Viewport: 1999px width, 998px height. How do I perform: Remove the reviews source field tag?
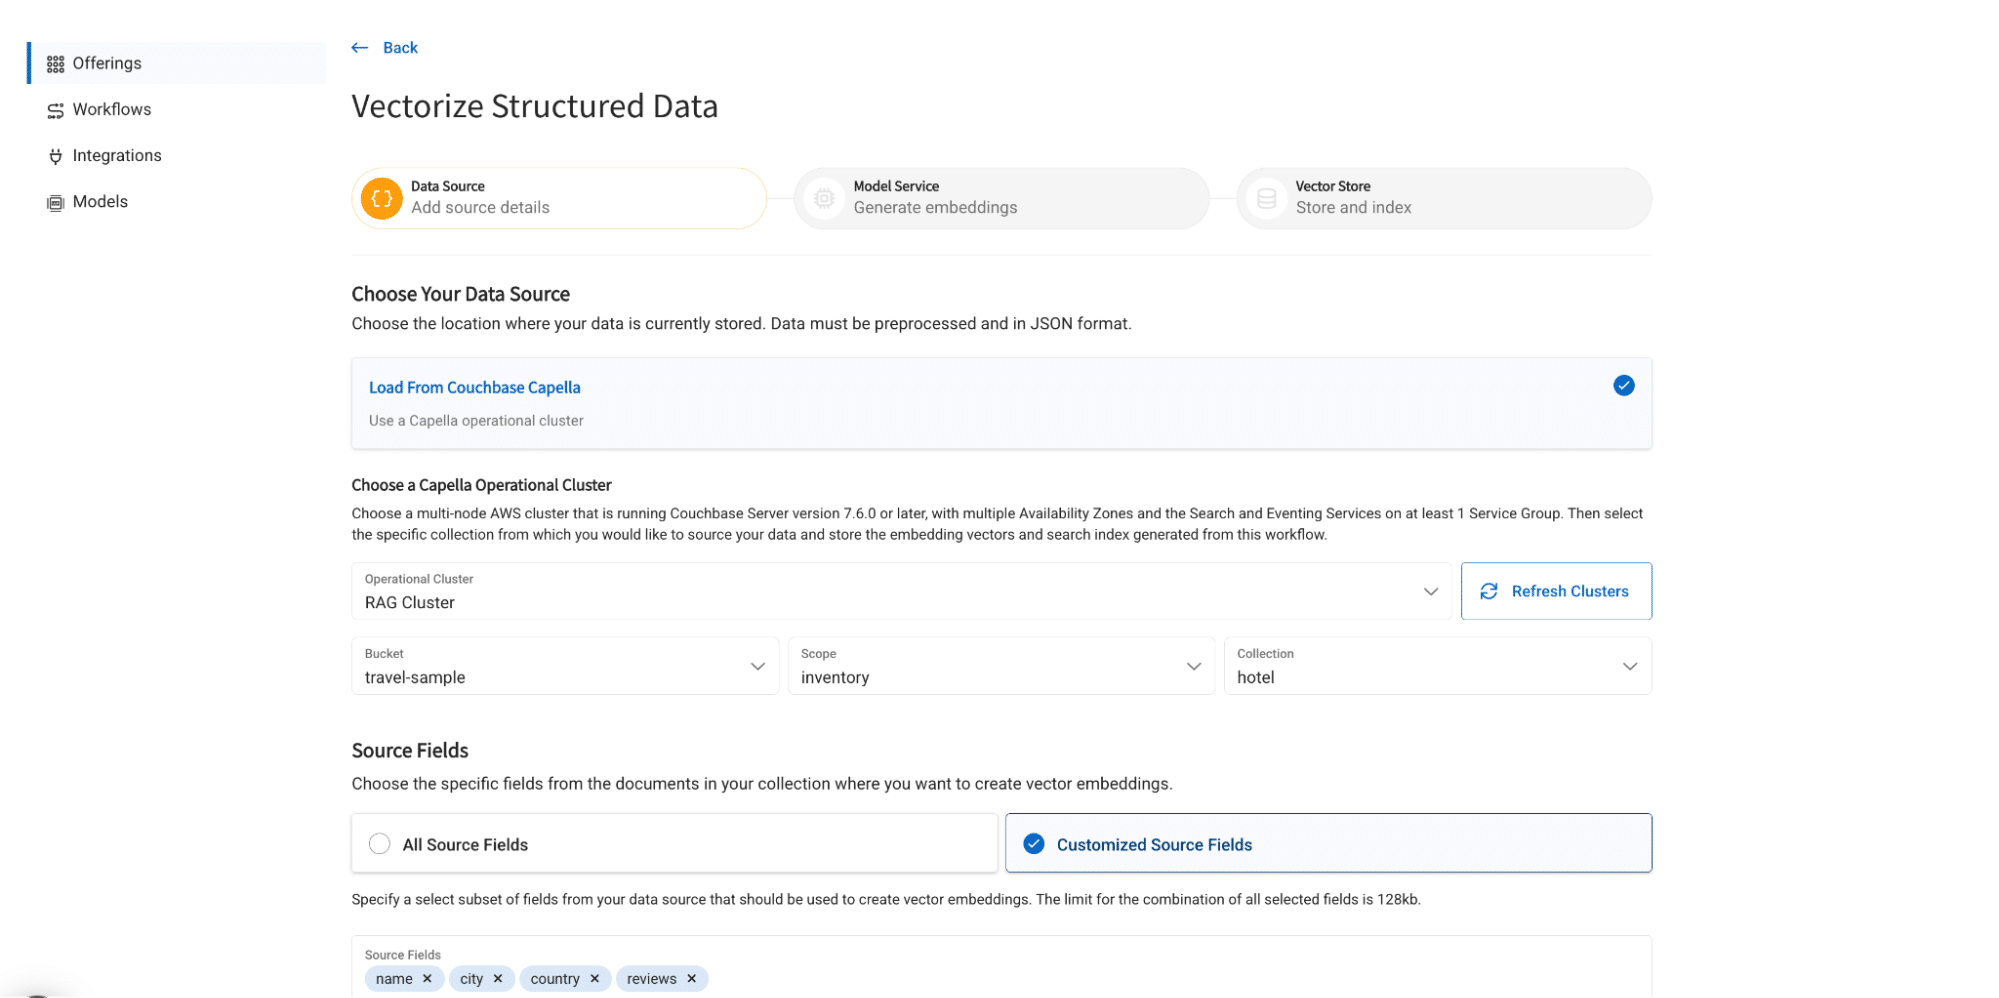tap(691, 978)
